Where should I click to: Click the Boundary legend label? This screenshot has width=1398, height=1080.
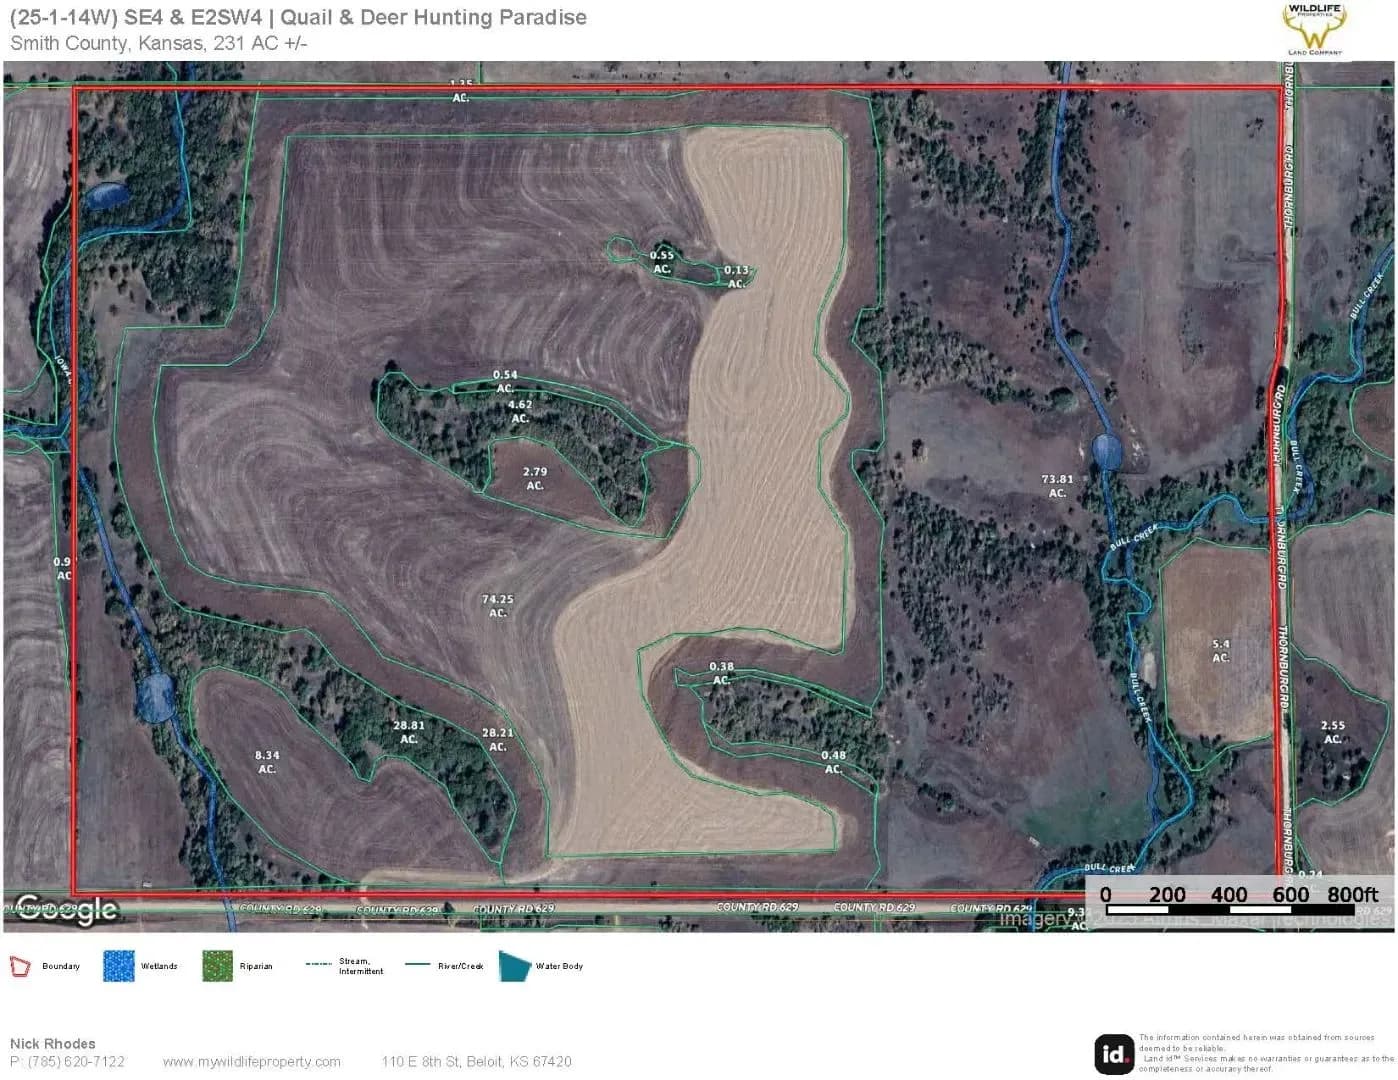61,966
